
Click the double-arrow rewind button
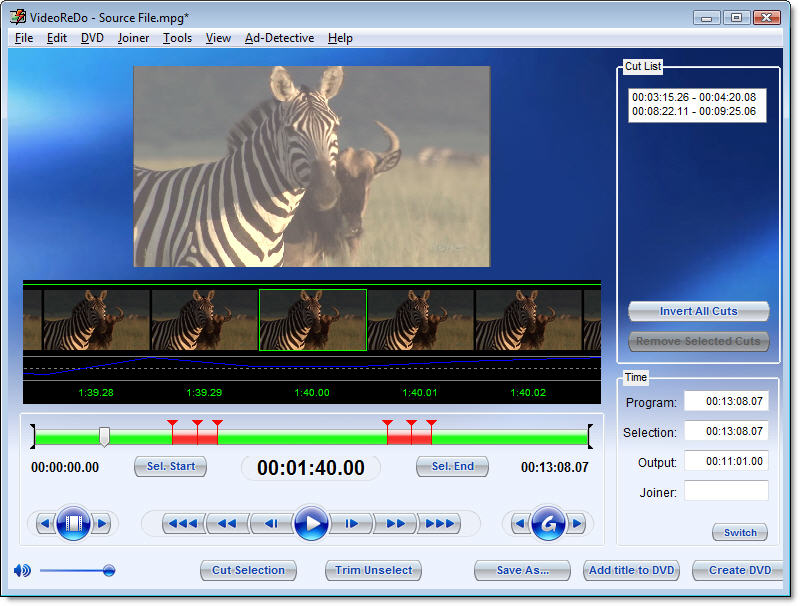click(x=227, y=523)
